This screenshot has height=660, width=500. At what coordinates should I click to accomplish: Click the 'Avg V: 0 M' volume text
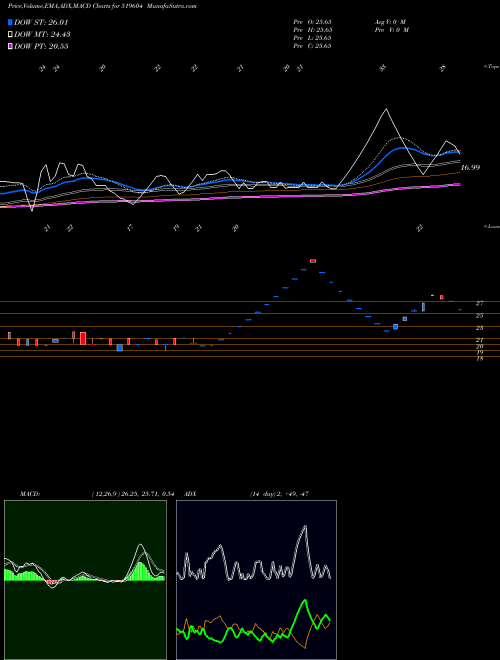click(390, 21)
